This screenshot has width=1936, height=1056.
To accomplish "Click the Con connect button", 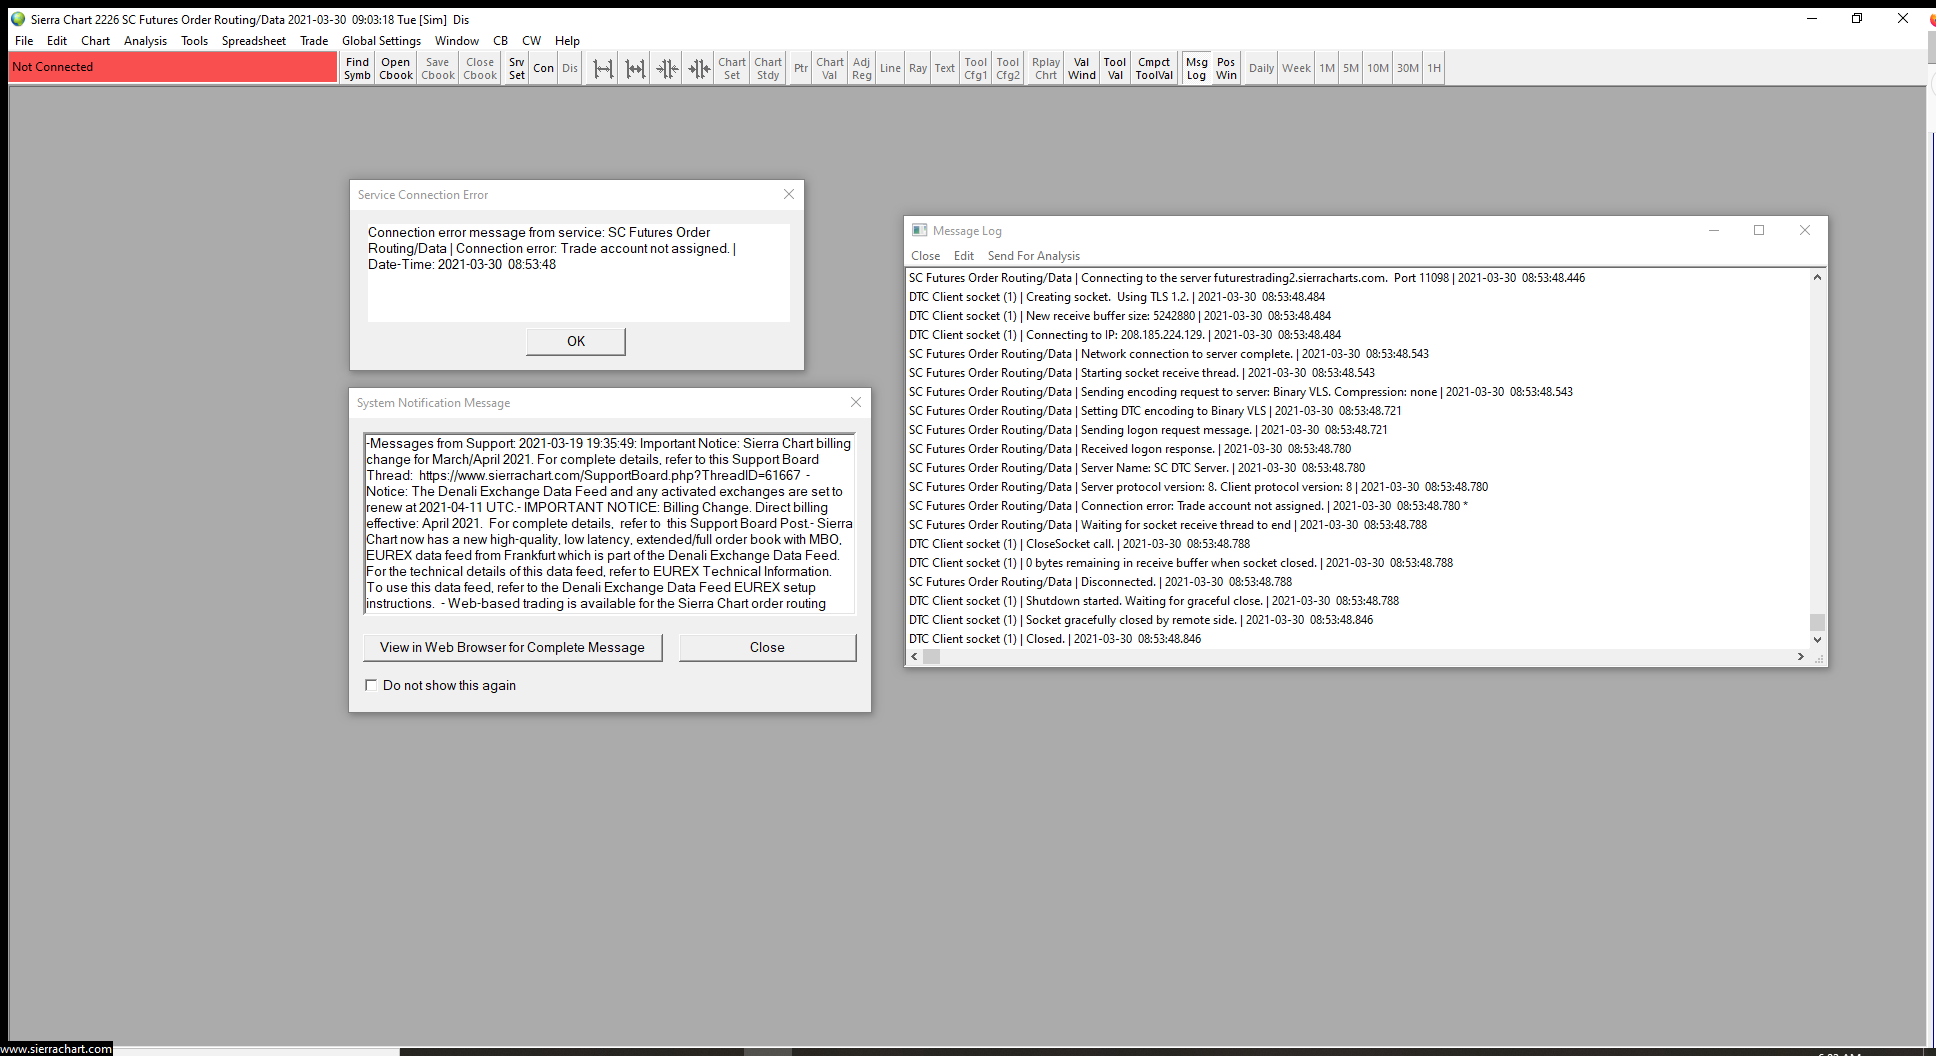I will tap(543, 68).
